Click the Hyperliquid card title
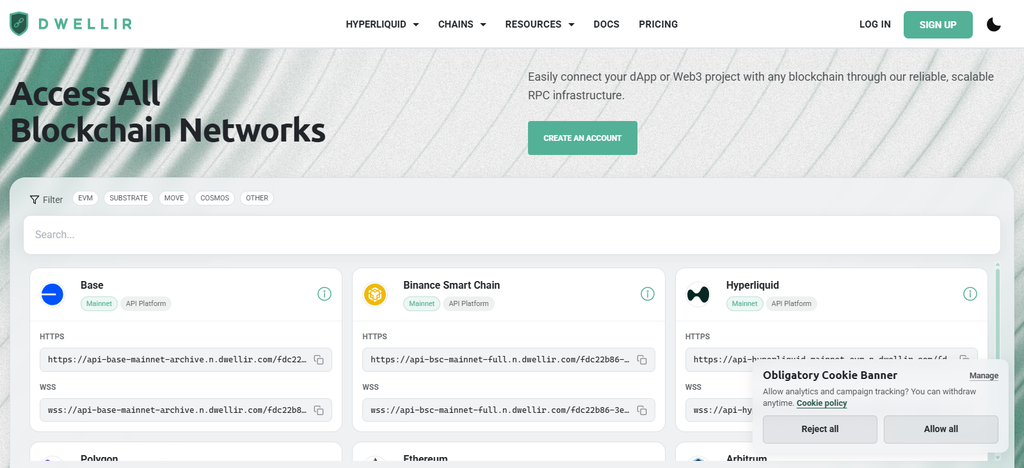The width and height of the screenshot is (1024, 468). coord(752,285)
